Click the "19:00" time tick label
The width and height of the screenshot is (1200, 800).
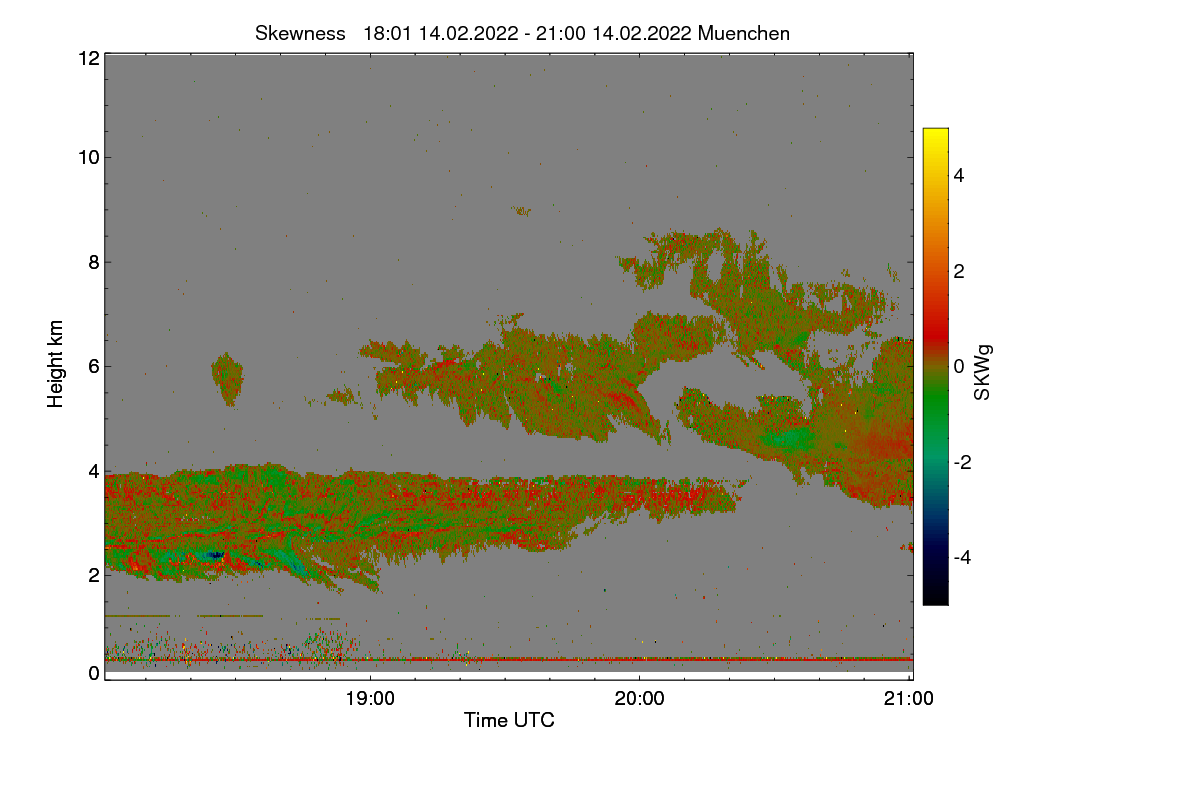[x=370, y=699]
